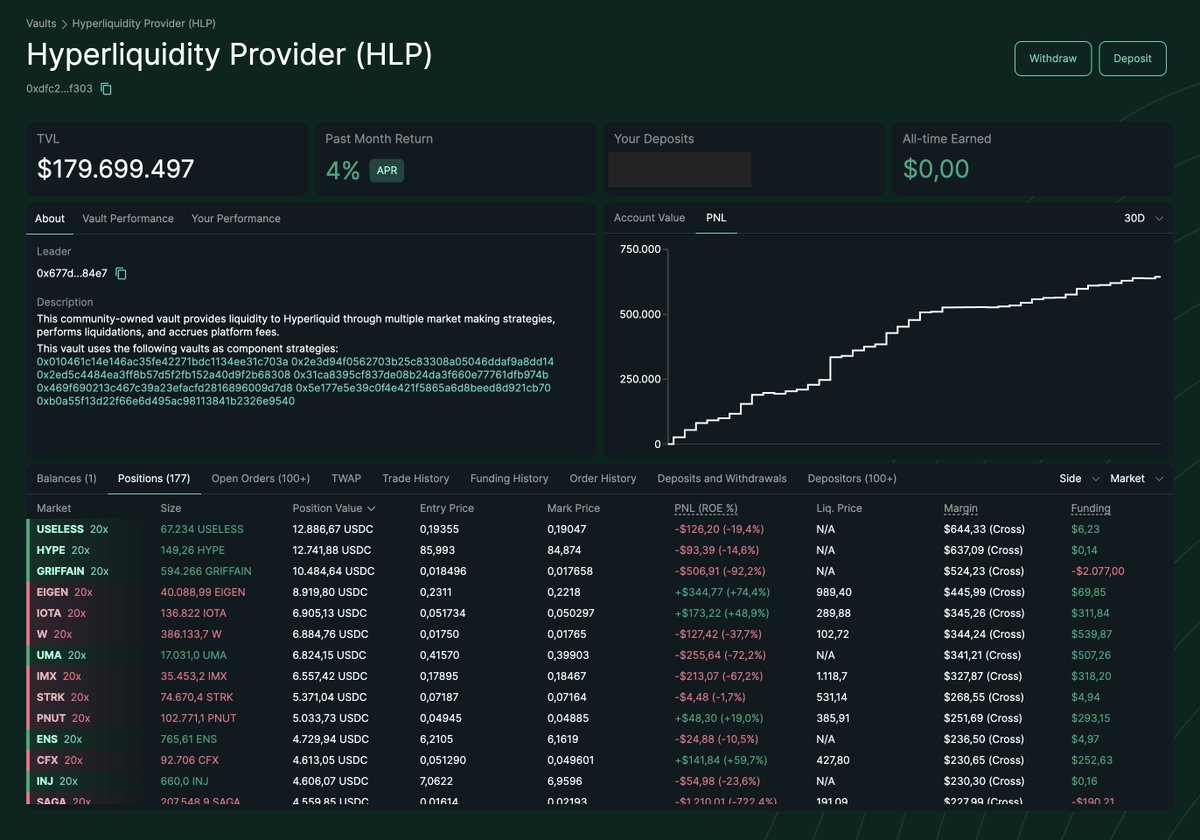Click the Deposit button

[x=1132, y=58]
